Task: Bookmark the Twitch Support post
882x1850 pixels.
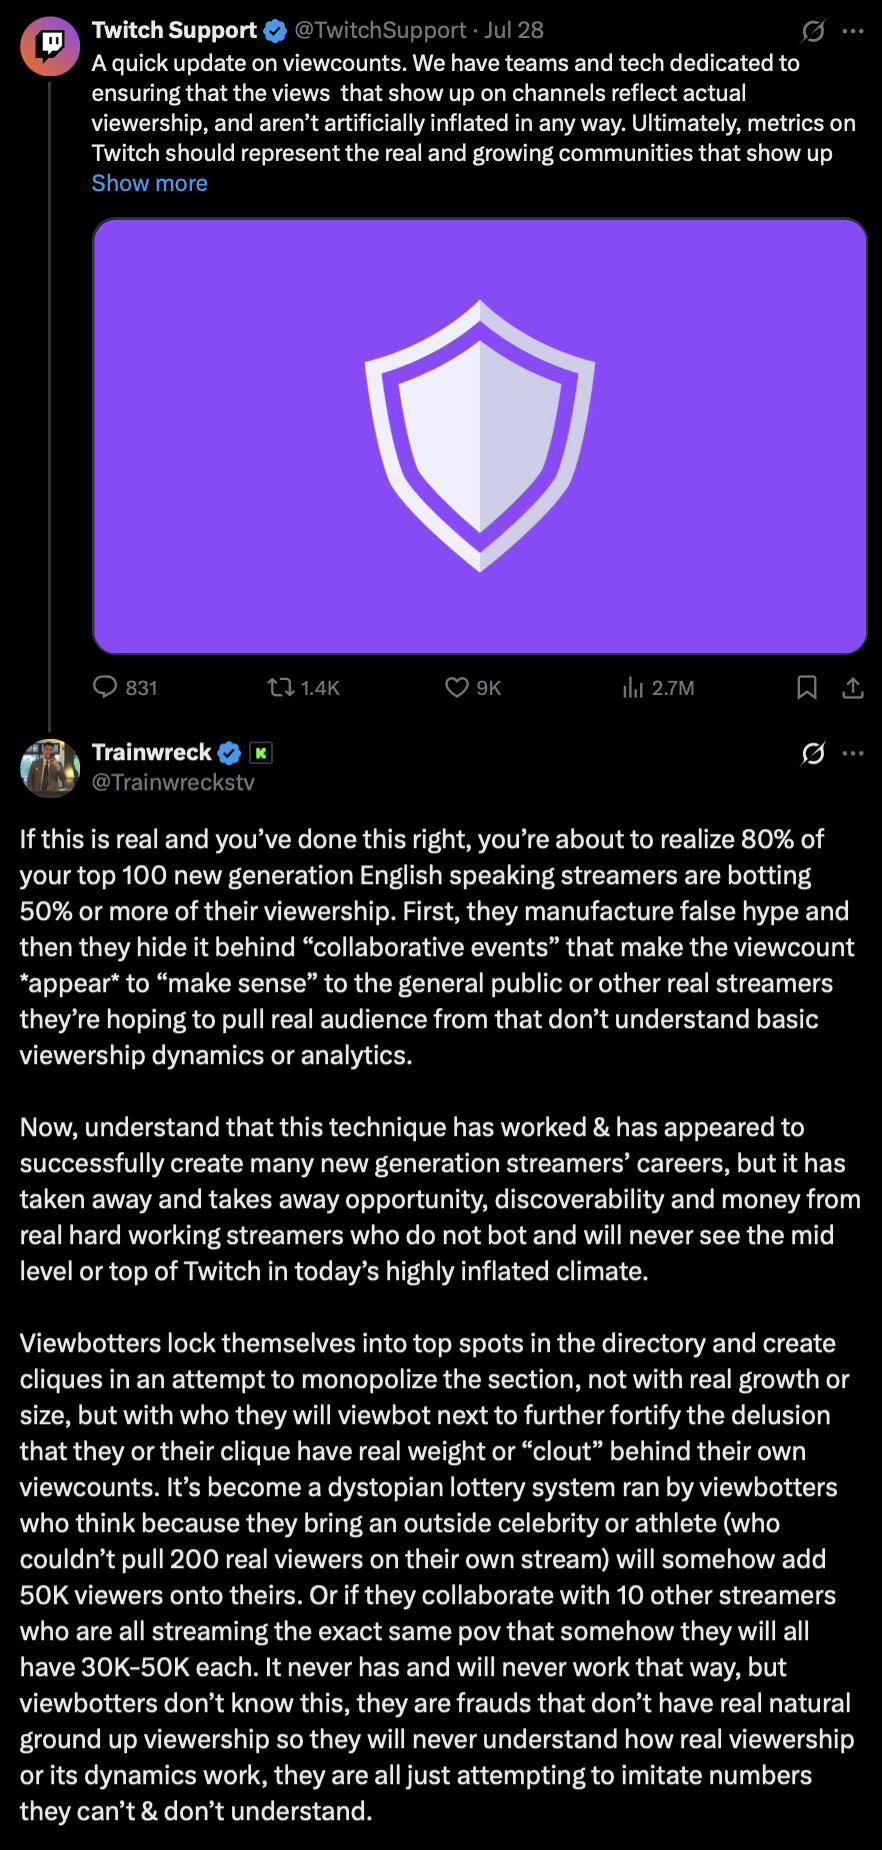Action: (x=807, y=687)
